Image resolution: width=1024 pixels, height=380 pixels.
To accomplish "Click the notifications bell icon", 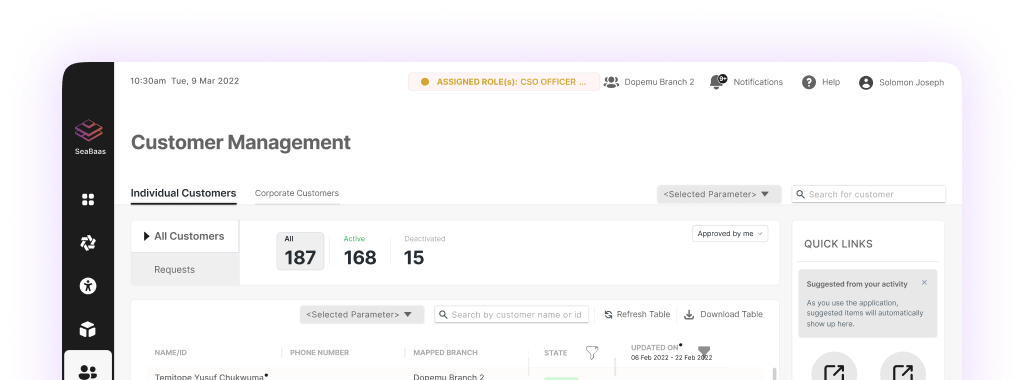I will coord(718,82).
